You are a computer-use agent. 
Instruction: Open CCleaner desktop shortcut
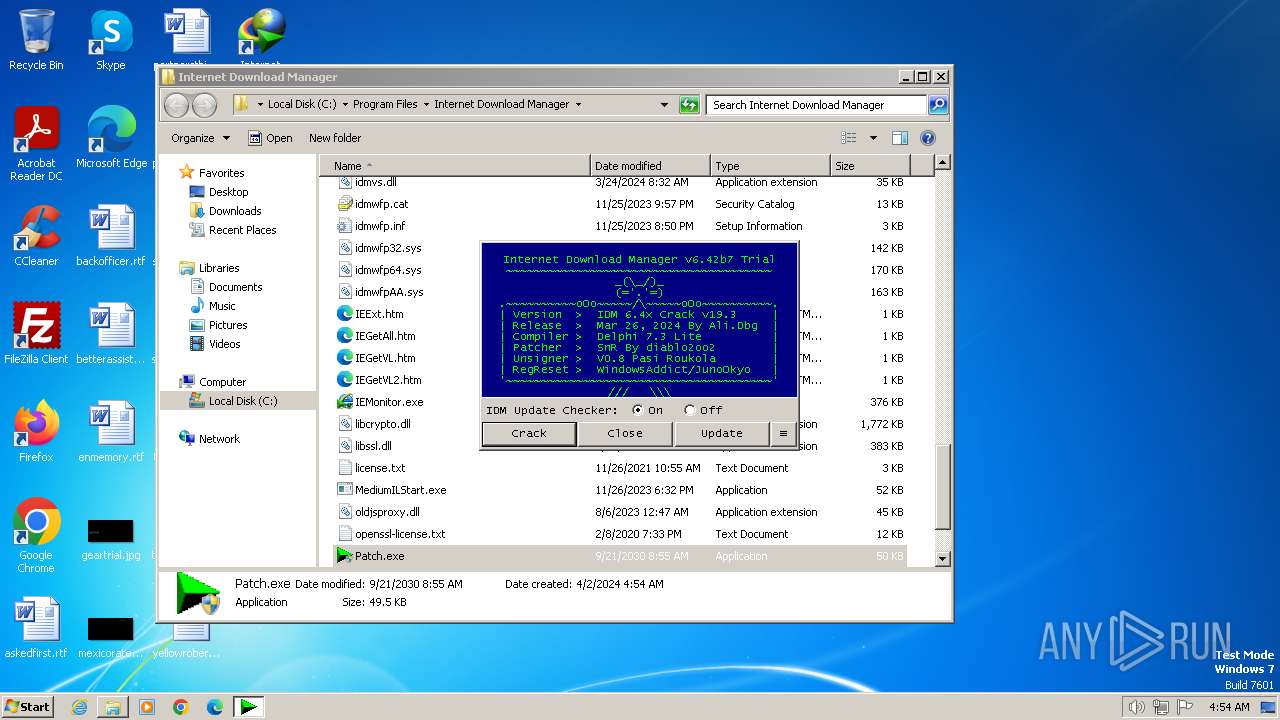[x=36, y=236]
